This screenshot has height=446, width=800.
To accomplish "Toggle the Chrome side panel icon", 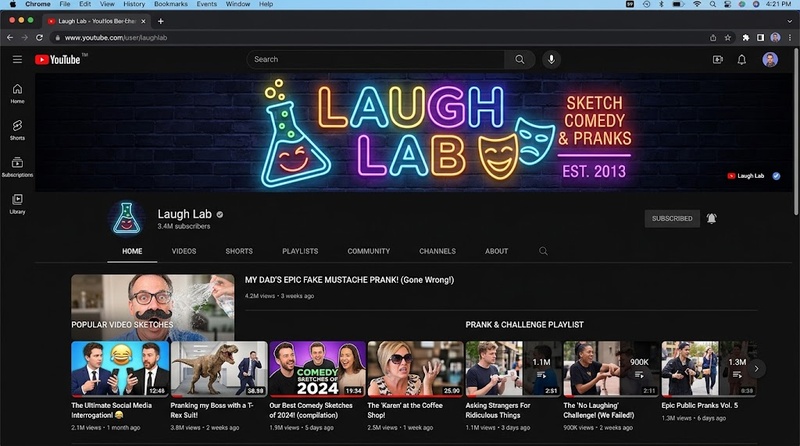I will click(760, 38).
